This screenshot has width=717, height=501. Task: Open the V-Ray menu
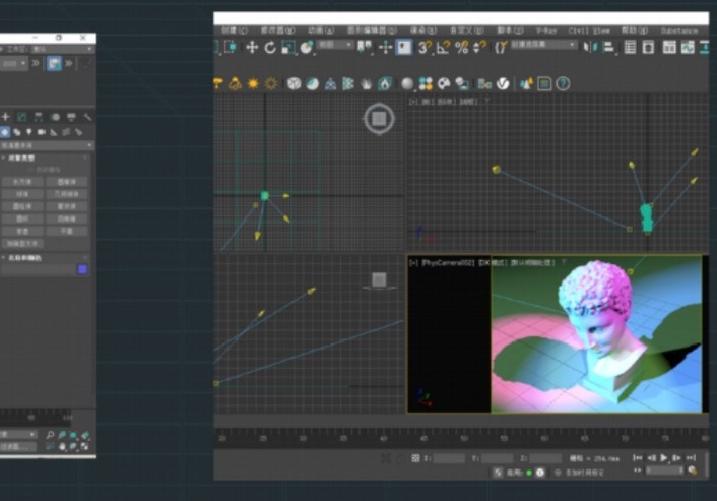click(x=546, y=31)
